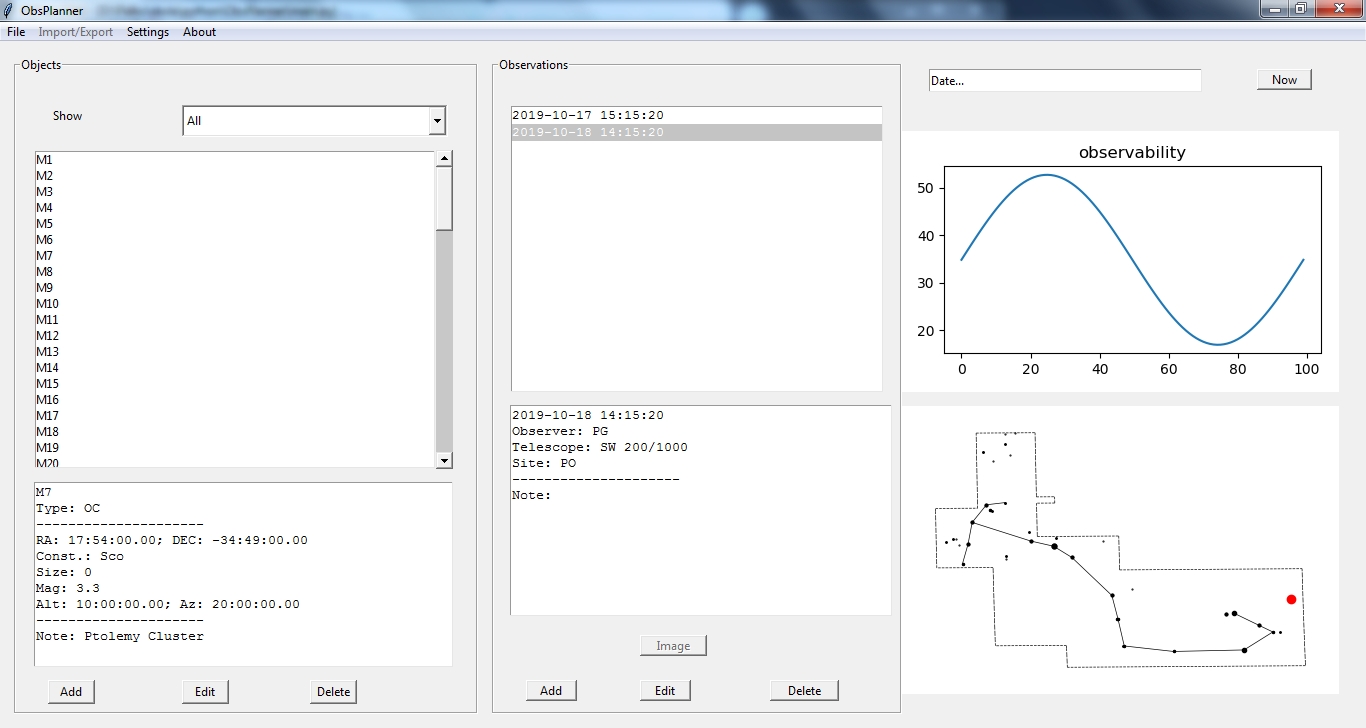
Task: Select M13 in the objects list
Action: pyautogui.click(x=48, y=352)
